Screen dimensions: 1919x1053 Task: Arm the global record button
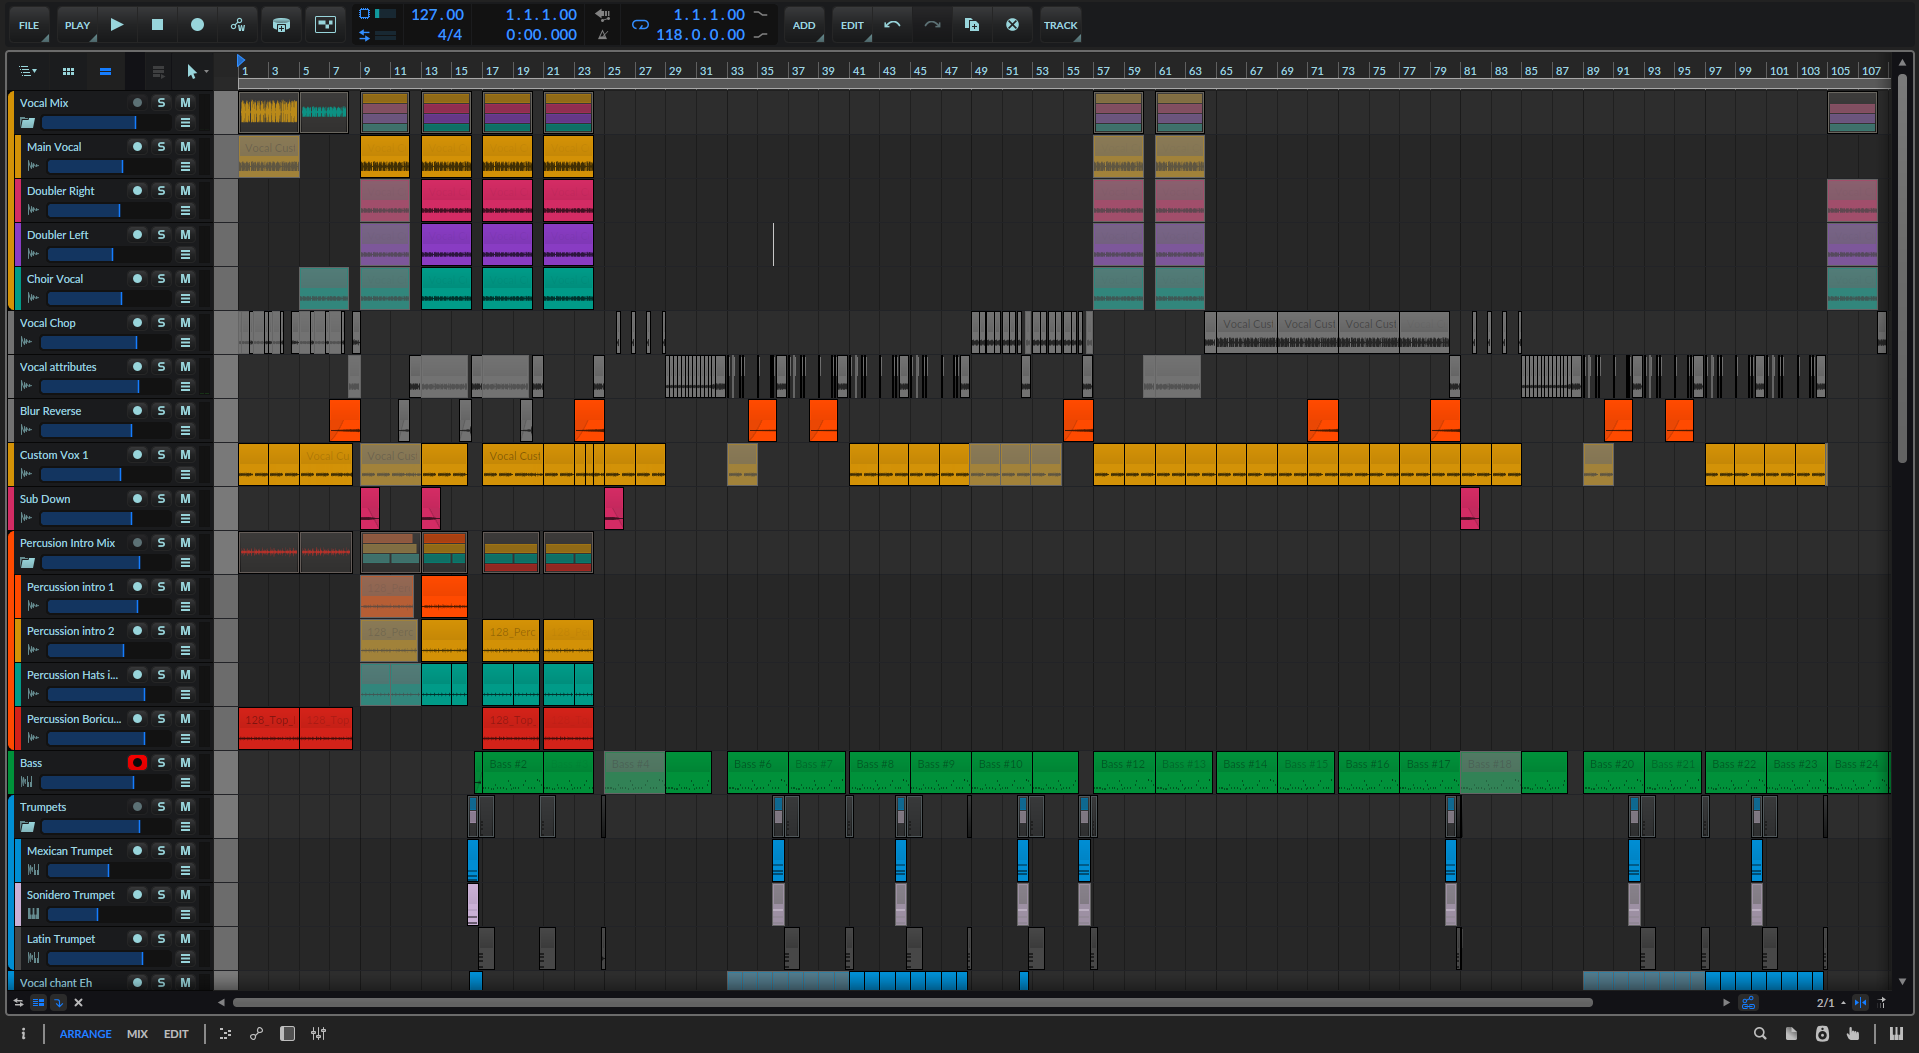point(197,24)
